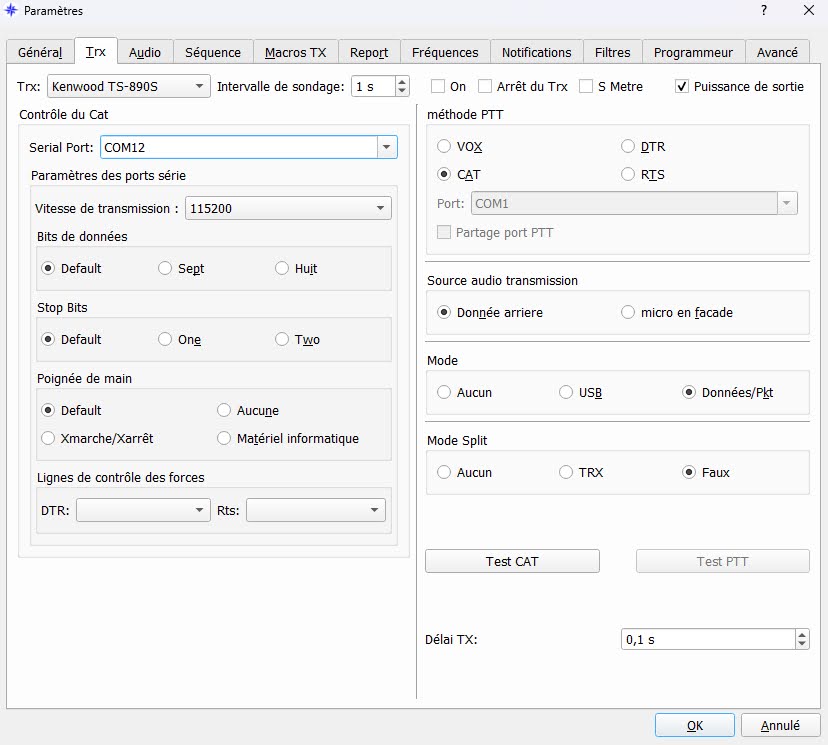Viewport: 828px width, 745px height.
Task: Select Xmarche/Xarrêt handshake
Action: (48, 438)
